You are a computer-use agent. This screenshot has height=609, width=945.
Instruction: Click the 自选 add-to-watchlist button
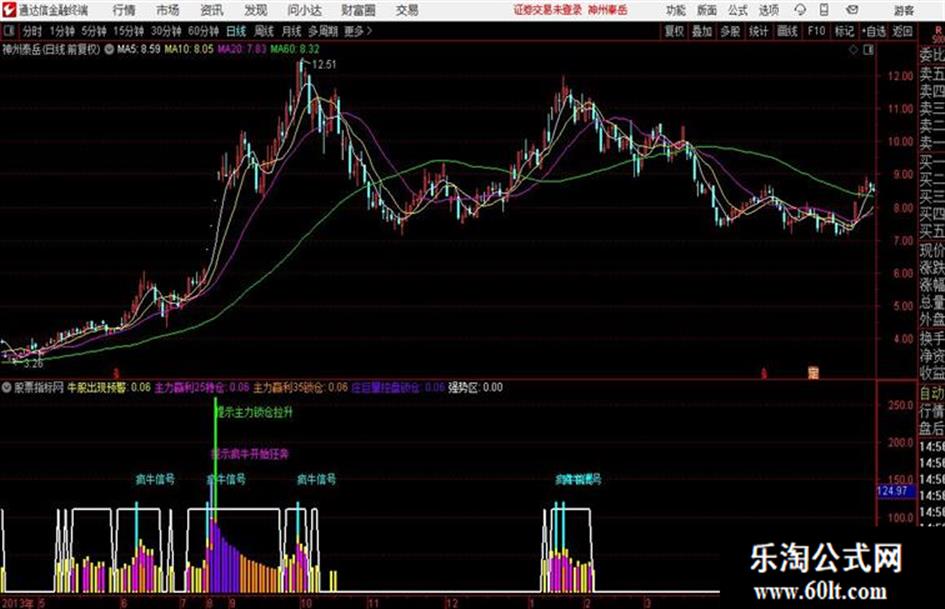click(873, 31)
